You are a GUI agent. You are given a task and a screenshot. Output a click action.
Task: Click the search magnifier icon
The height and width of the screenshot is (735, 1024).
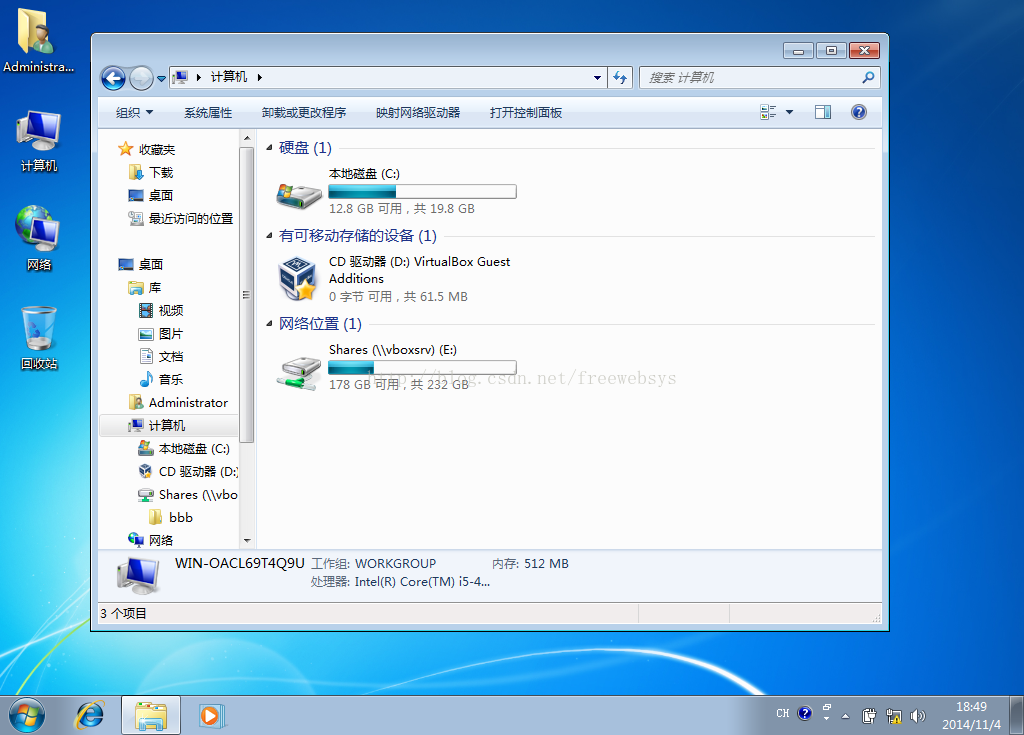[x=868, y=78]
